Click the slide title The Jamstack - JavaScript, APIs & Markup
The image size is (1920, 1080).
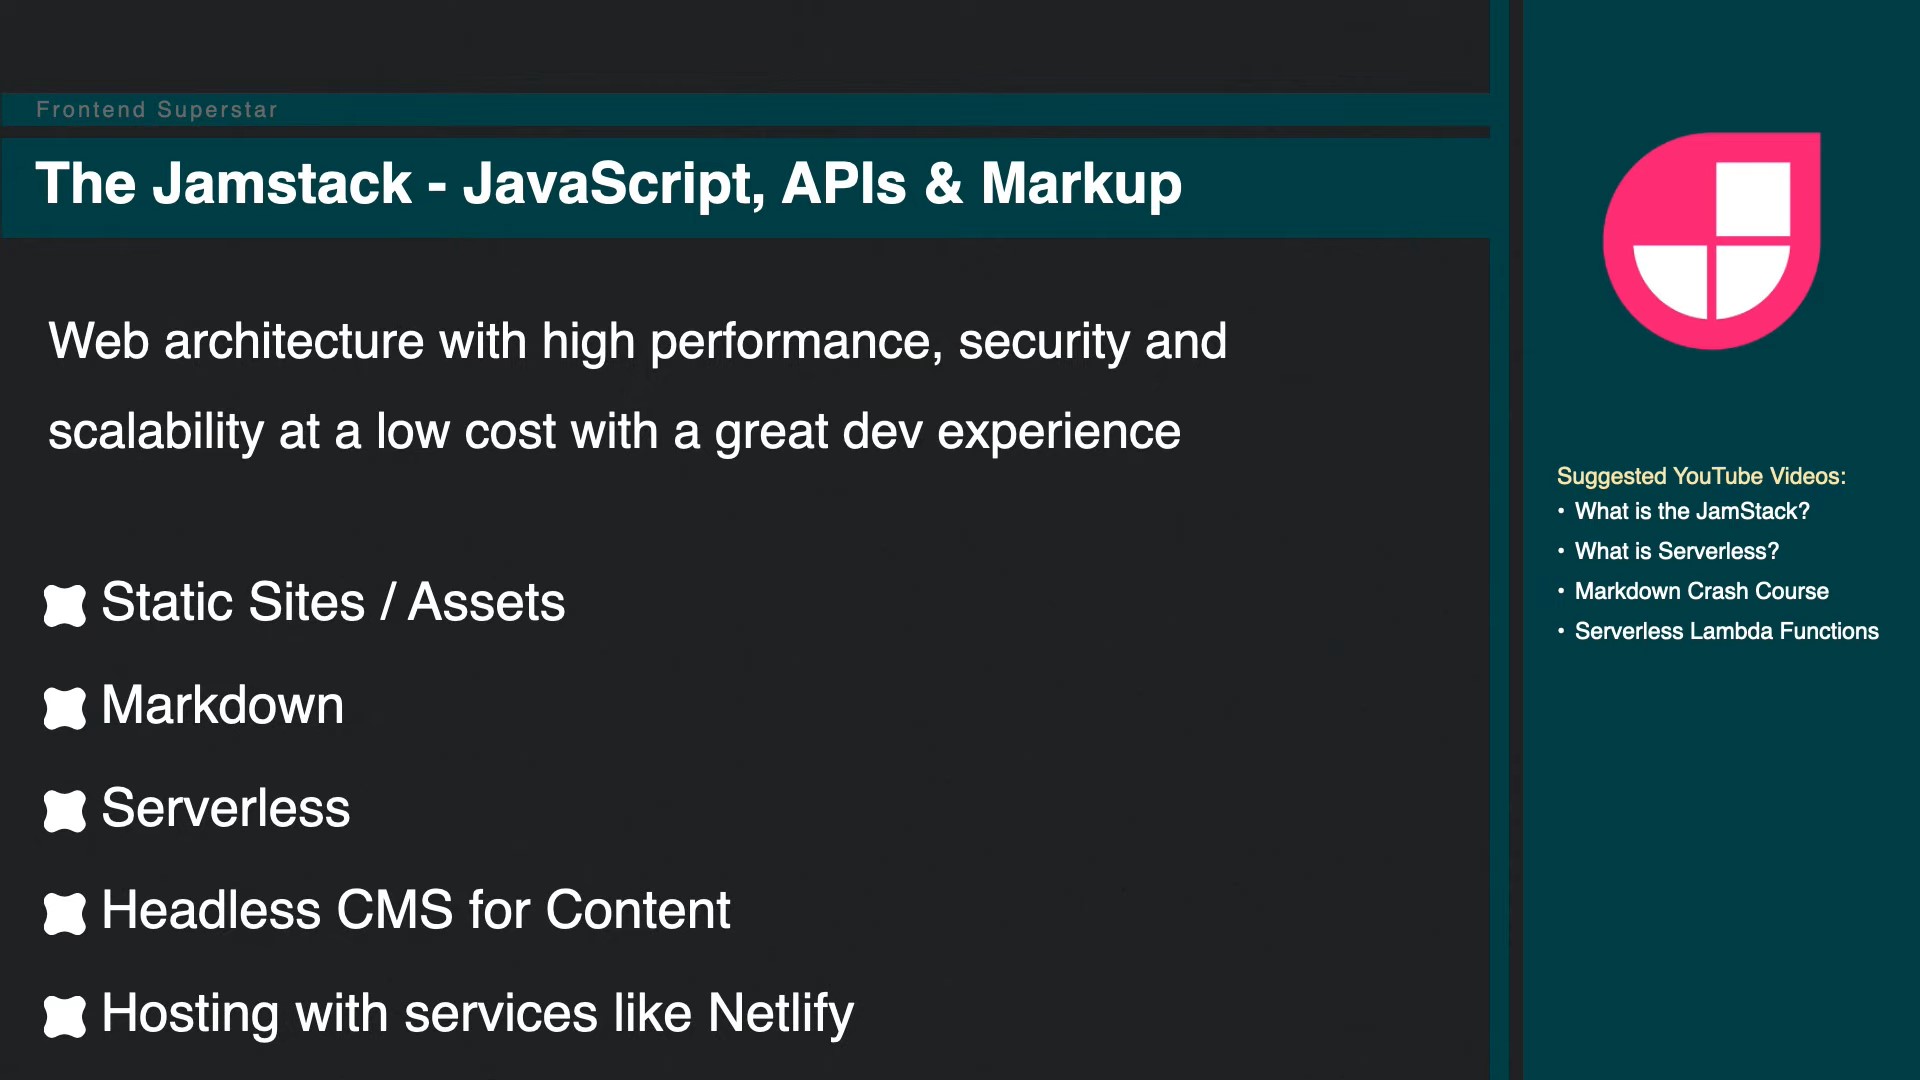click(609, 185)
